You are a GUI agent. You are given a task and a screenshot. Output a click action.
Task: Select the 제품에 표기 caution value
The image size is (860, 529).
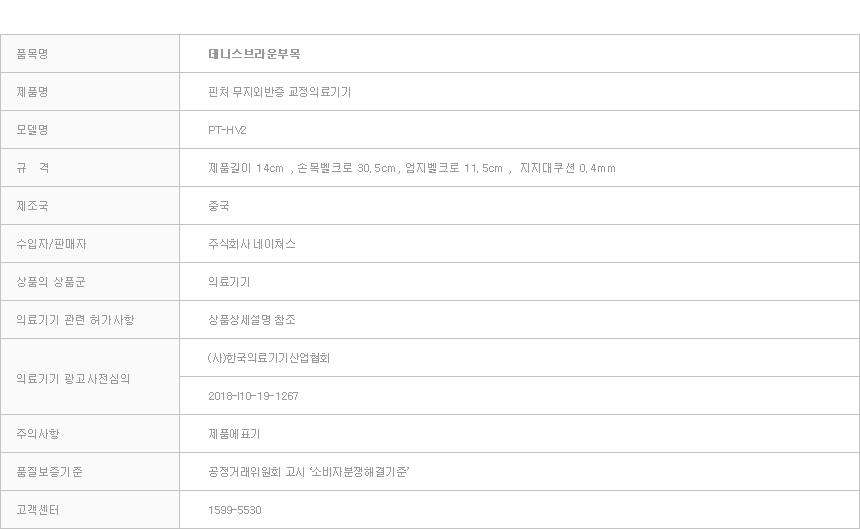click(x=234, y=434)
